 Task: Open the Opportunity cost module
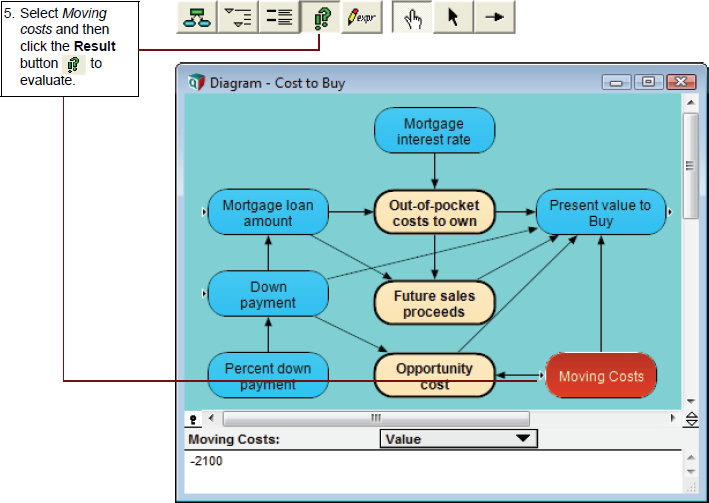pos(434,375)
